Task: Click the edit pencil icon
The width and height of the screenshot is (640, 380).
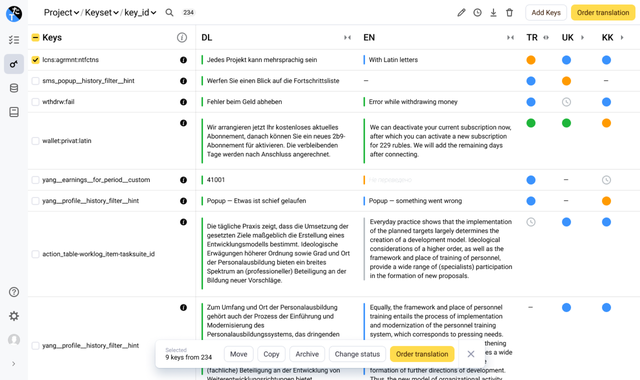Action: pos(461,13)
